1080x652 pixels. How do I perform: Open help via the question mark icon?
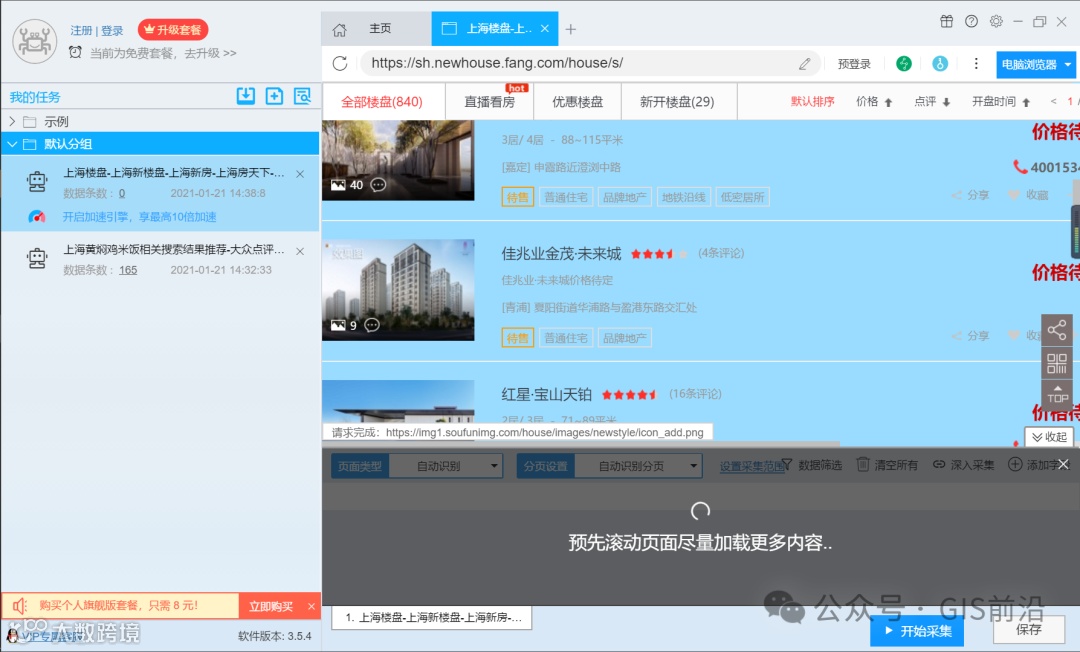(971, 21)
